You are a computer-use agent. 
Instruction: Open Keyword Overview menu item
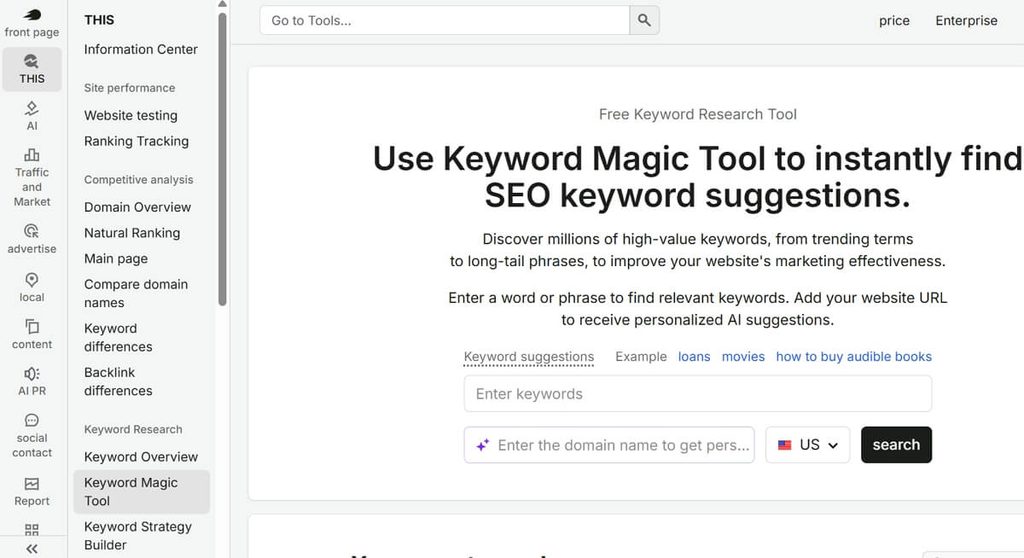click(140, 457)
